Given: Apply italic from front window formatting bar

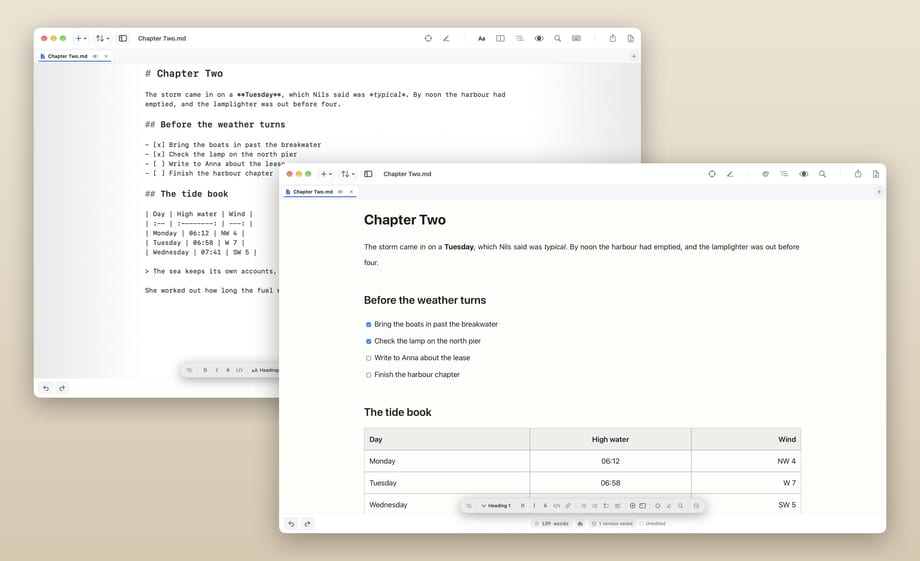Looking at the screenshot, I should [x=534, y=505].
